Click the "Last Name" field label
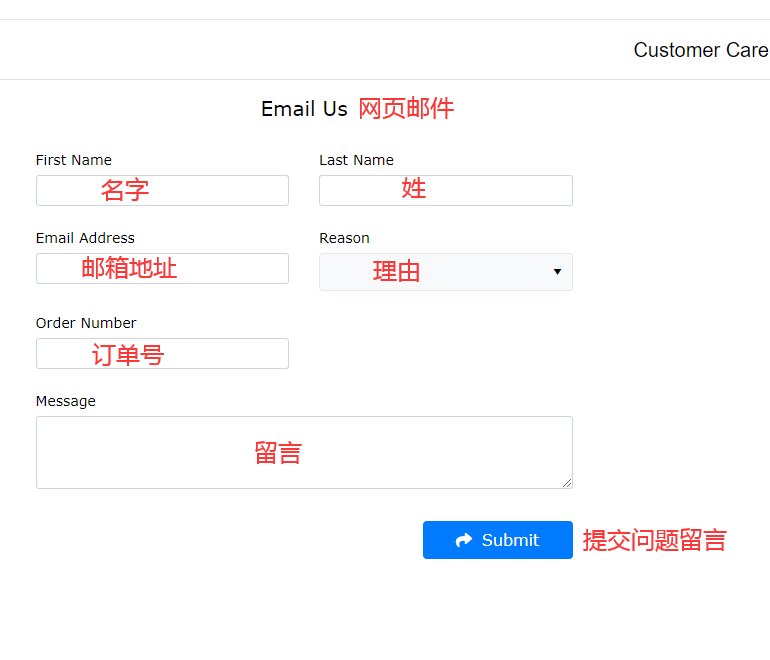The width and height of the screenshot is (770, 660). (356, 160)
